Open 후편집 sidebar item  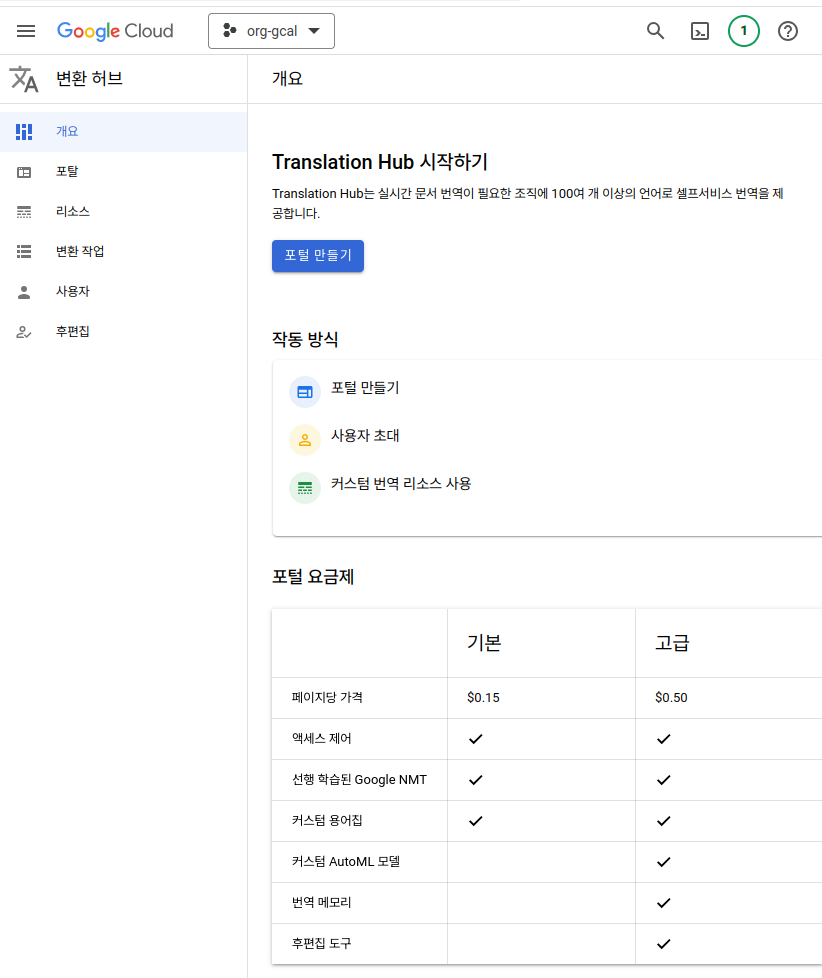pos(72,331)
